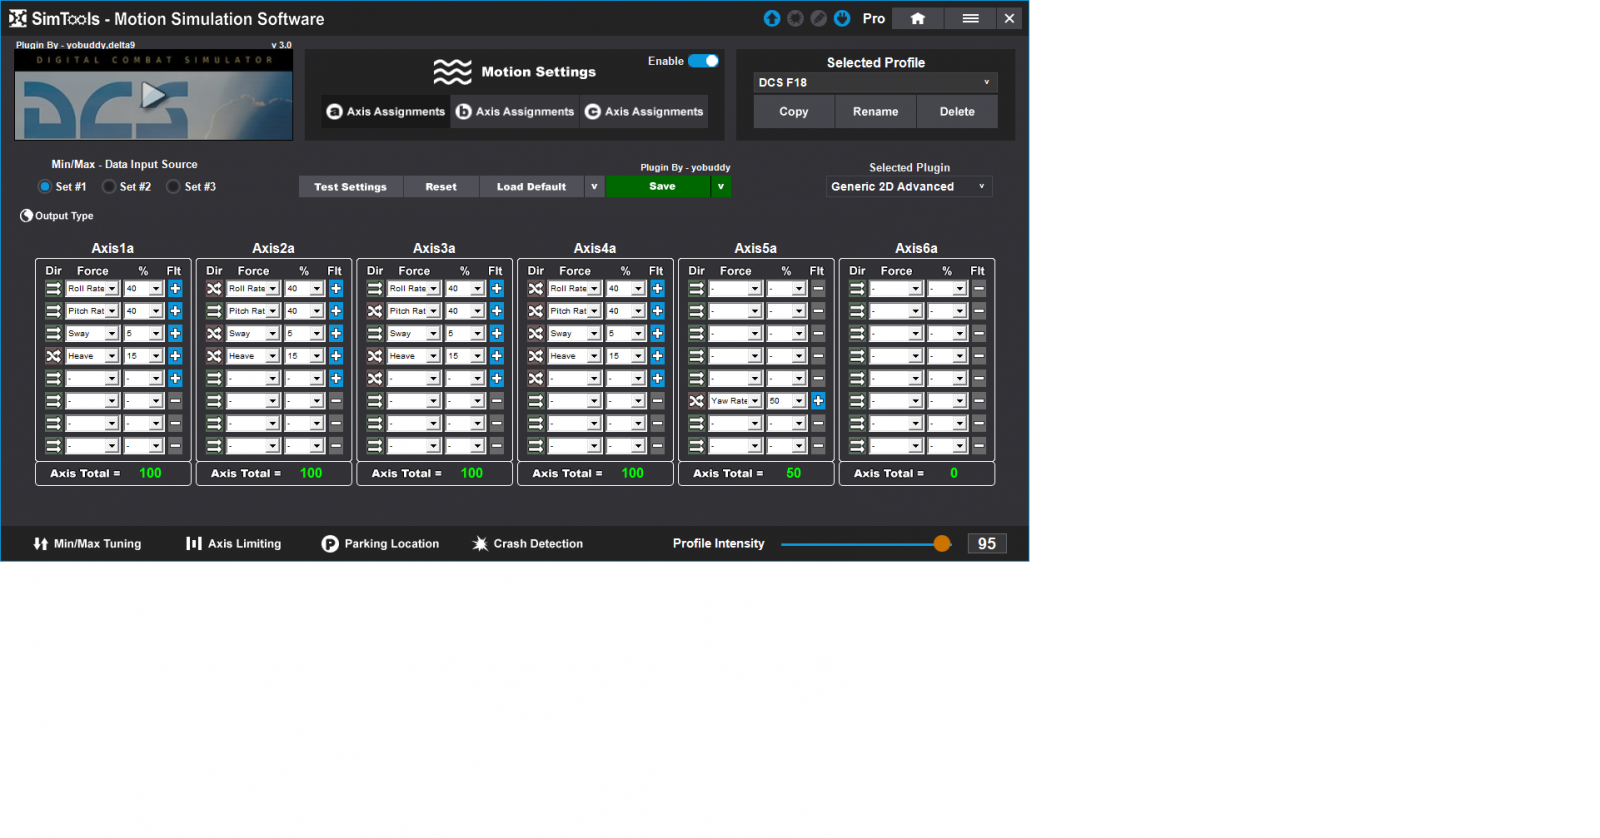Image resolution: width=1600 pixels, height=838 pixels.
Task: Click the Pro label in the title bar
Action: [x=874, y=18]
